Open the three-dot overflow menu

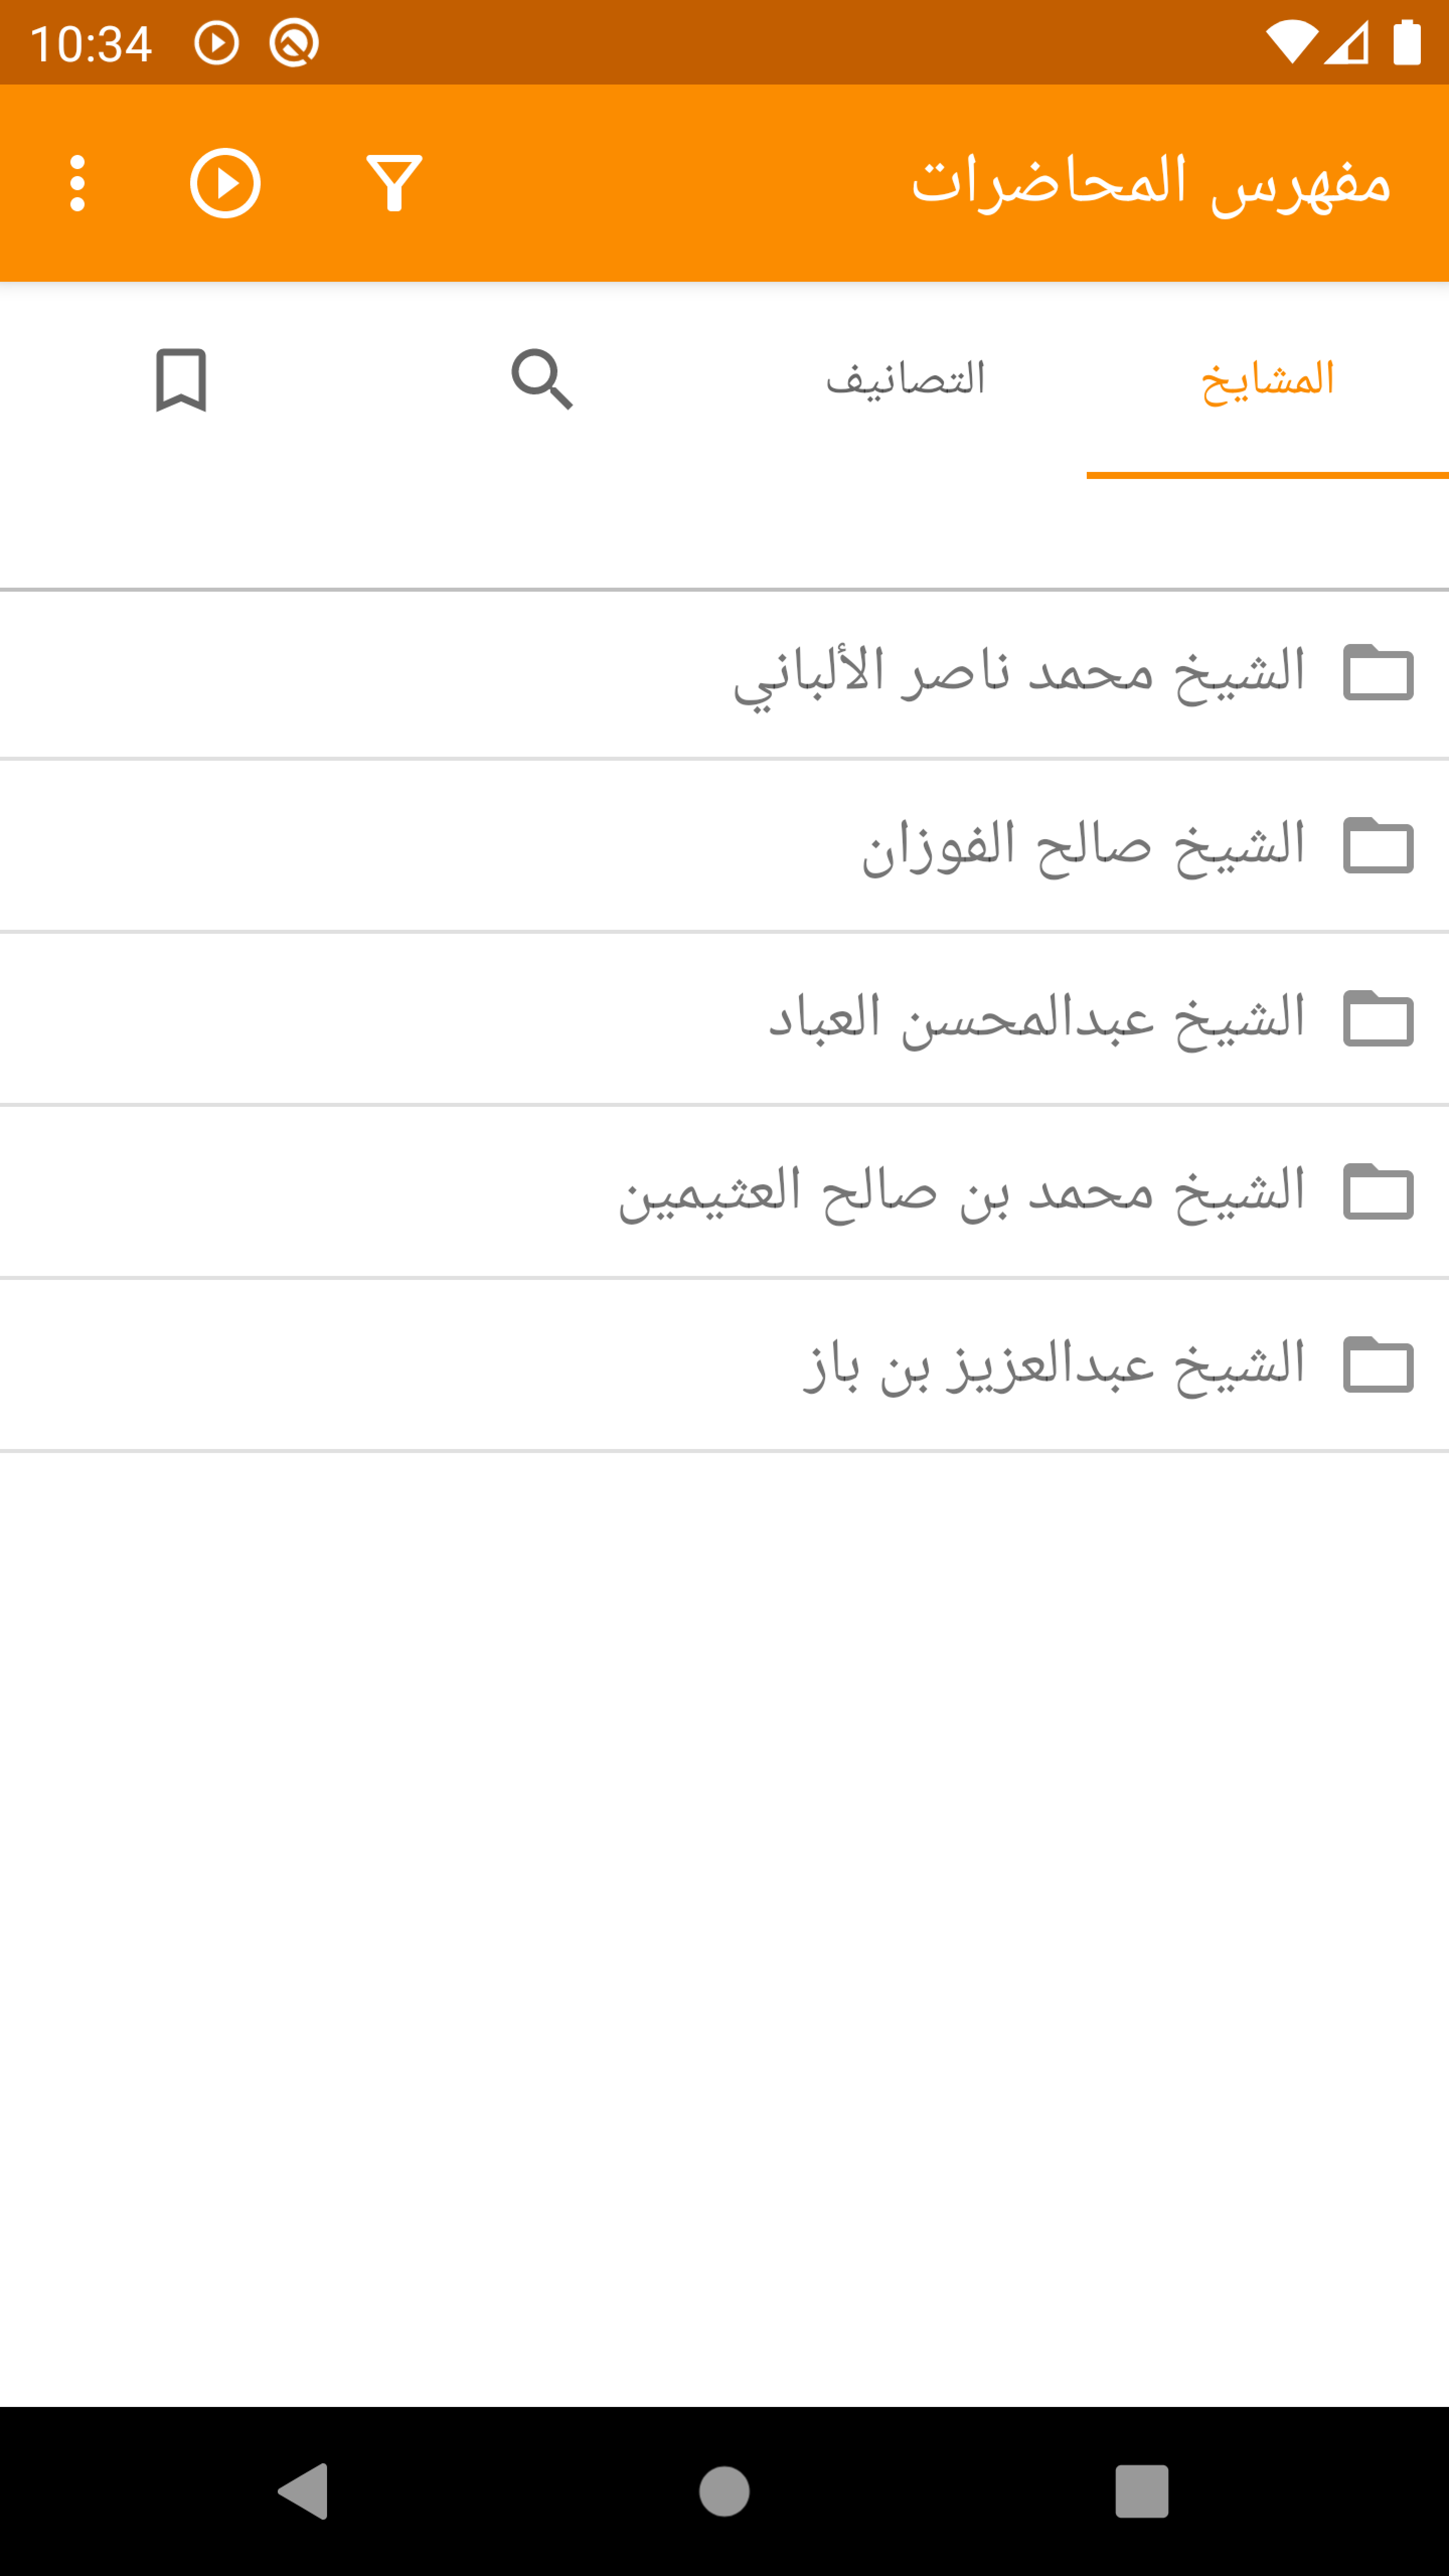[x=77, y=183]
